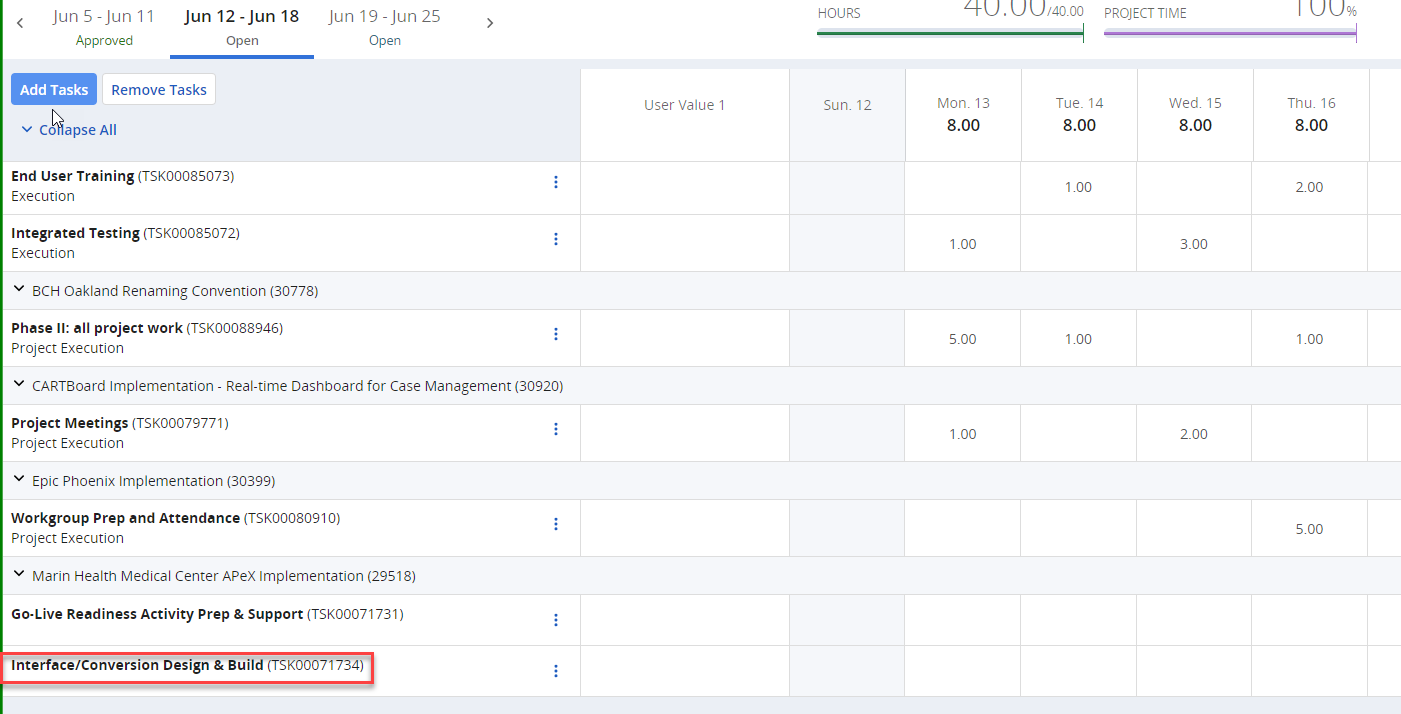Collapse the Epic Phoenix Implementation group
The height and width of the screenshot is (714, 1401).
coord(18,480)
